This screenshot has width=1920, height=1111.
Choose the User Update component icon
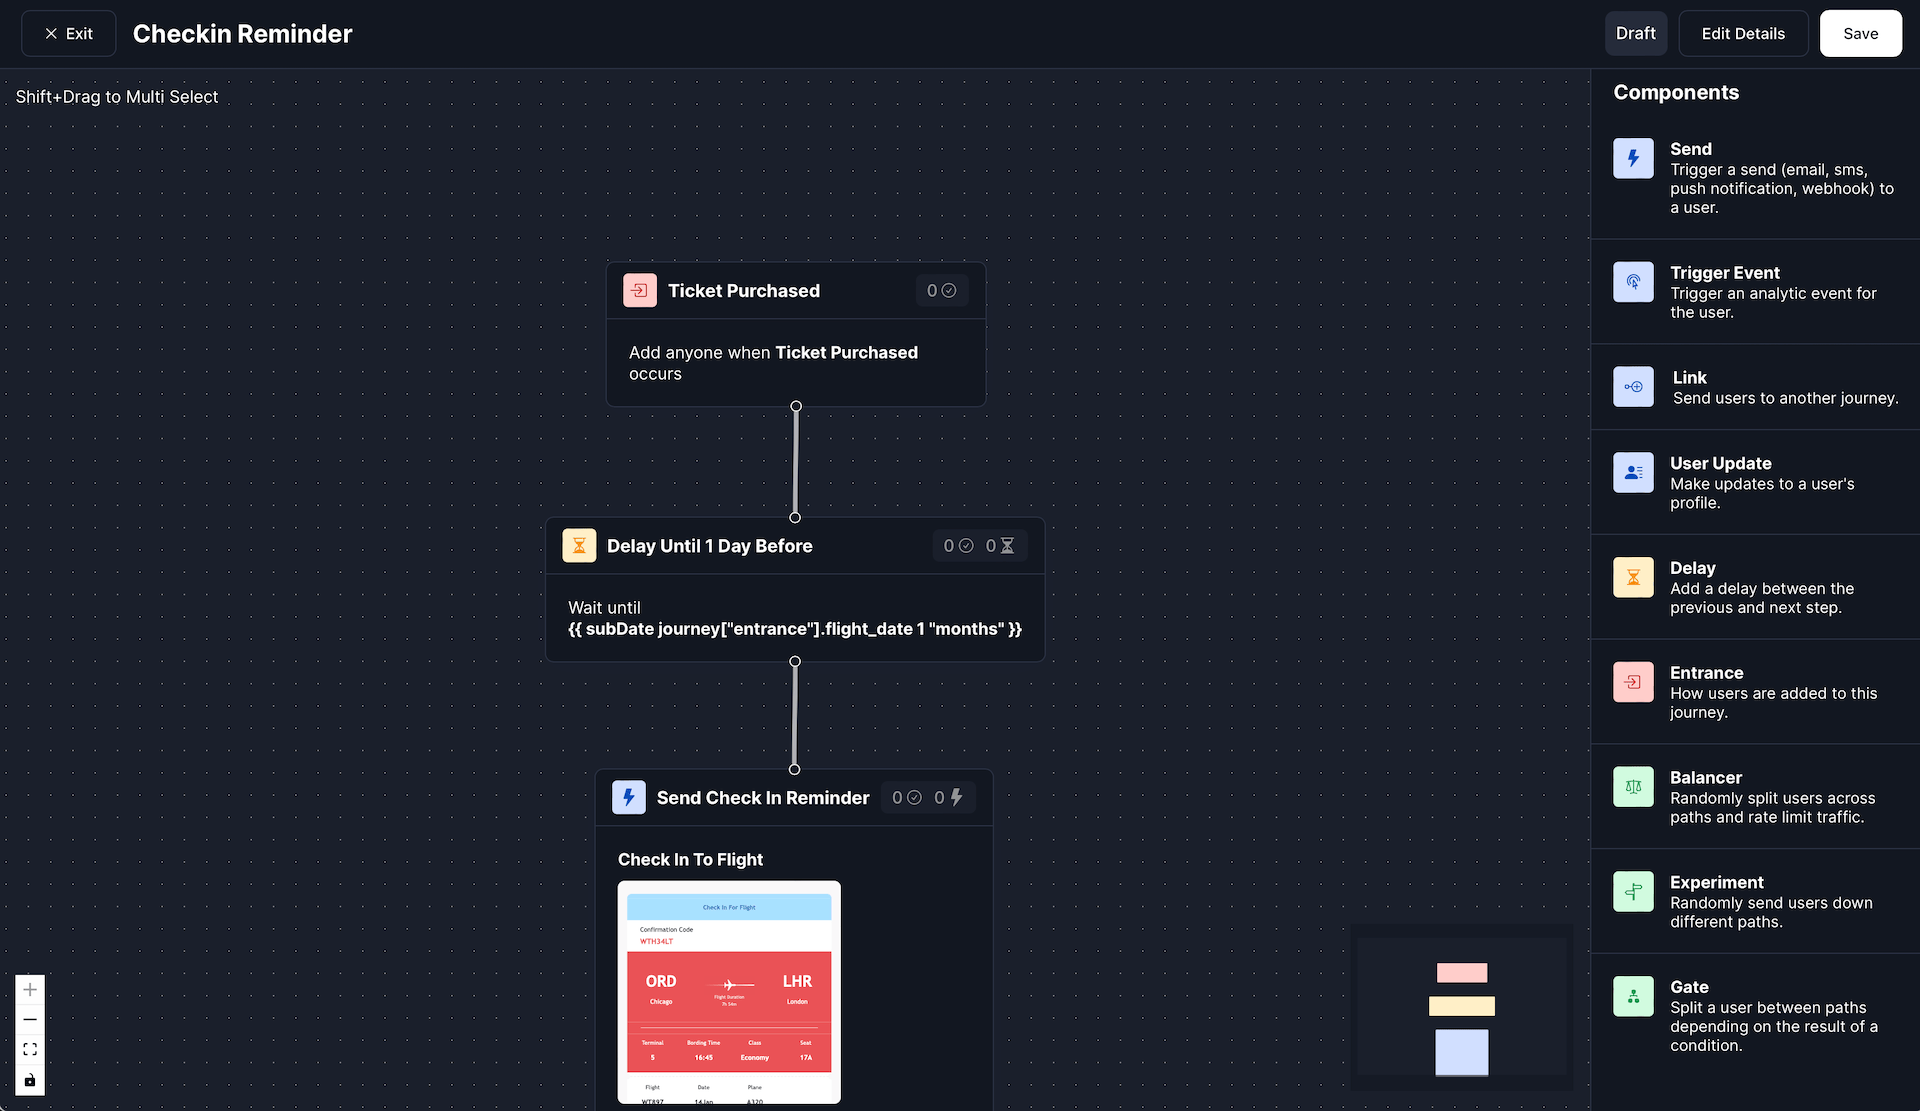(x=1633, y=473)
